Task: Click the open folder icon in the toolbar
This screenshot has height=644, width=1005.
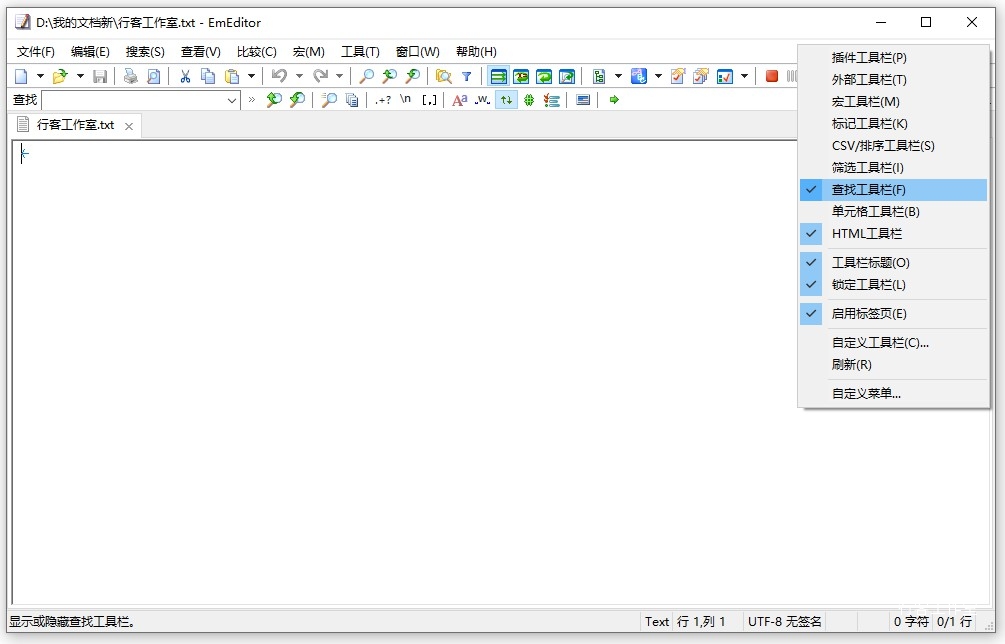Action: click(x=60, y=77)
